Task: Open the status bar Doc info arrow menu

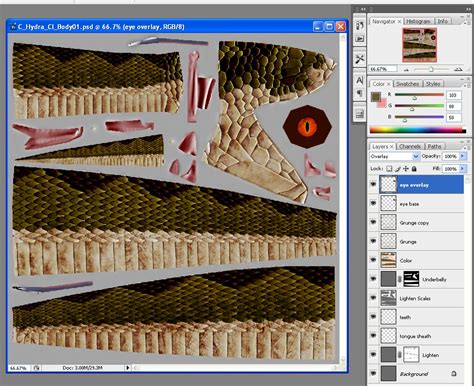Action: 127,368
